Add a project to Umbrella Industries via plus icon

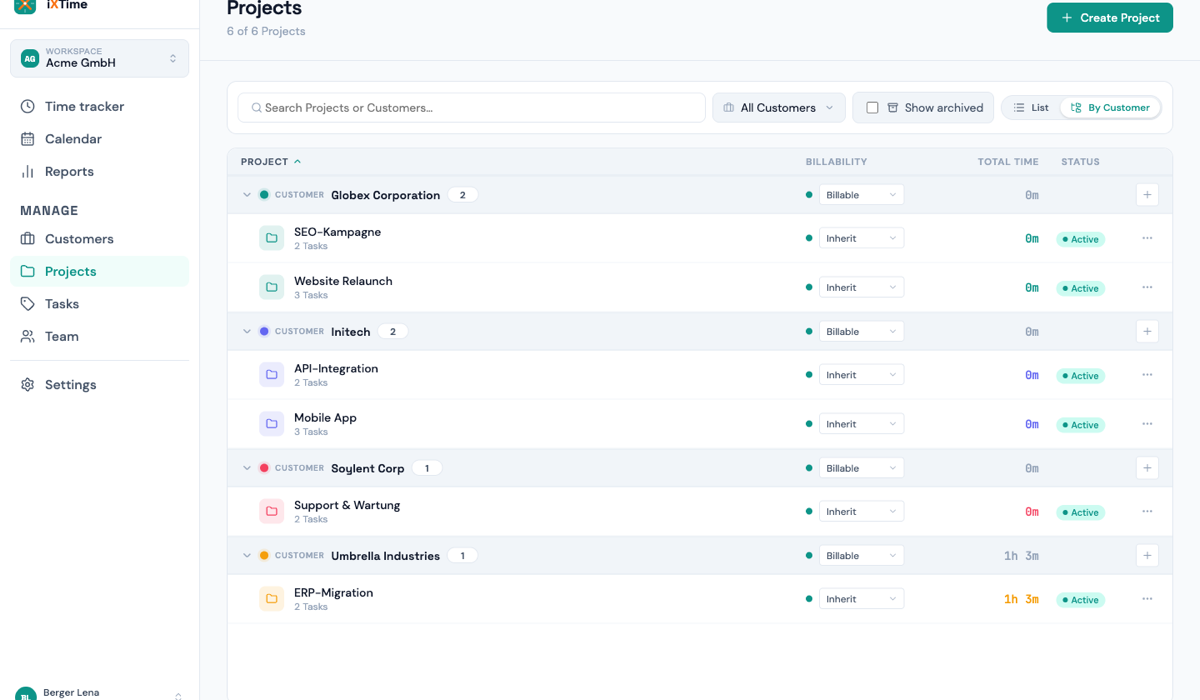click(x=1147, y=555)
